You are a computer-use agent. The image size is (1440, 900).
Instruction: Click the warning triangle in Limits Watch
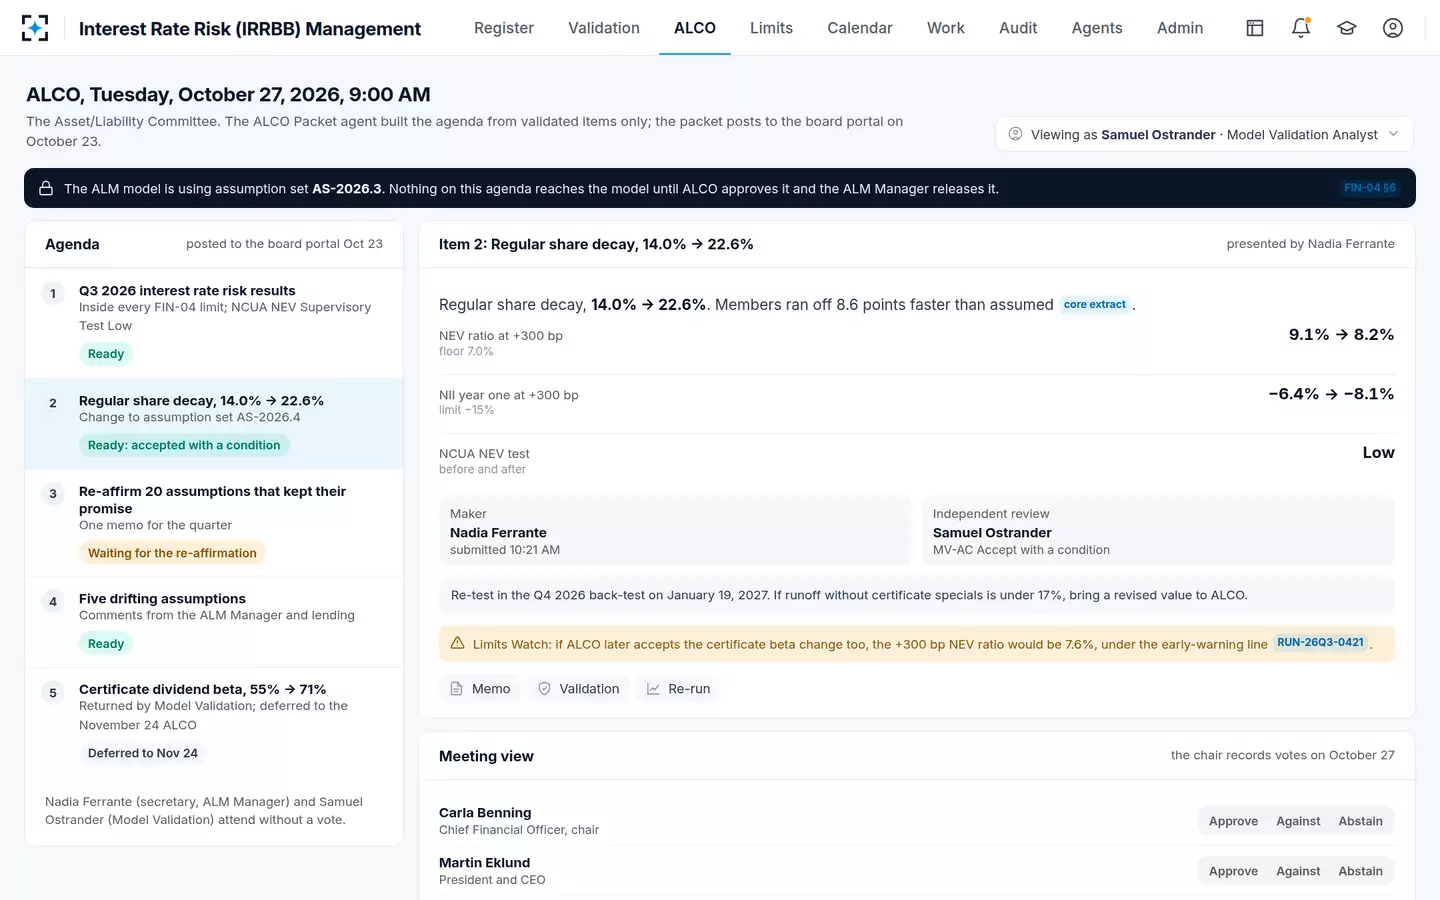pos(457,643)
